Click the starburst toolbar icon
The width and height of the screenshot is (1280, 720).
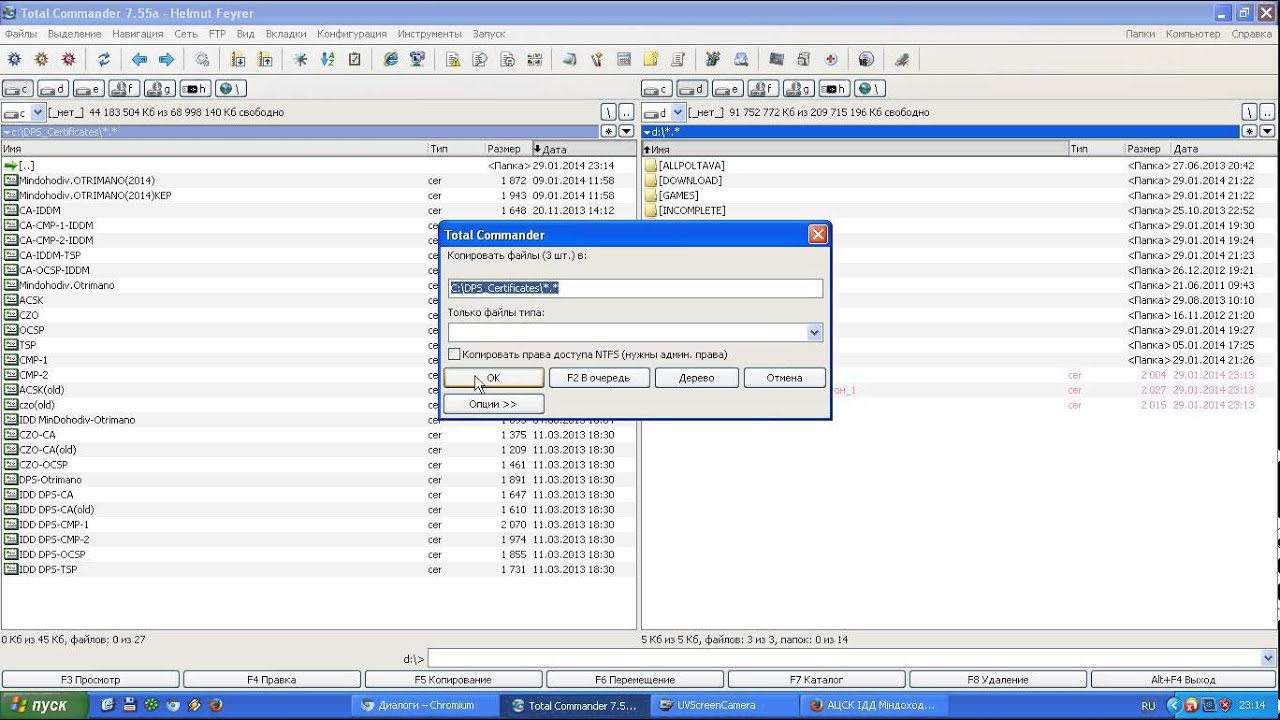(300, 59)
